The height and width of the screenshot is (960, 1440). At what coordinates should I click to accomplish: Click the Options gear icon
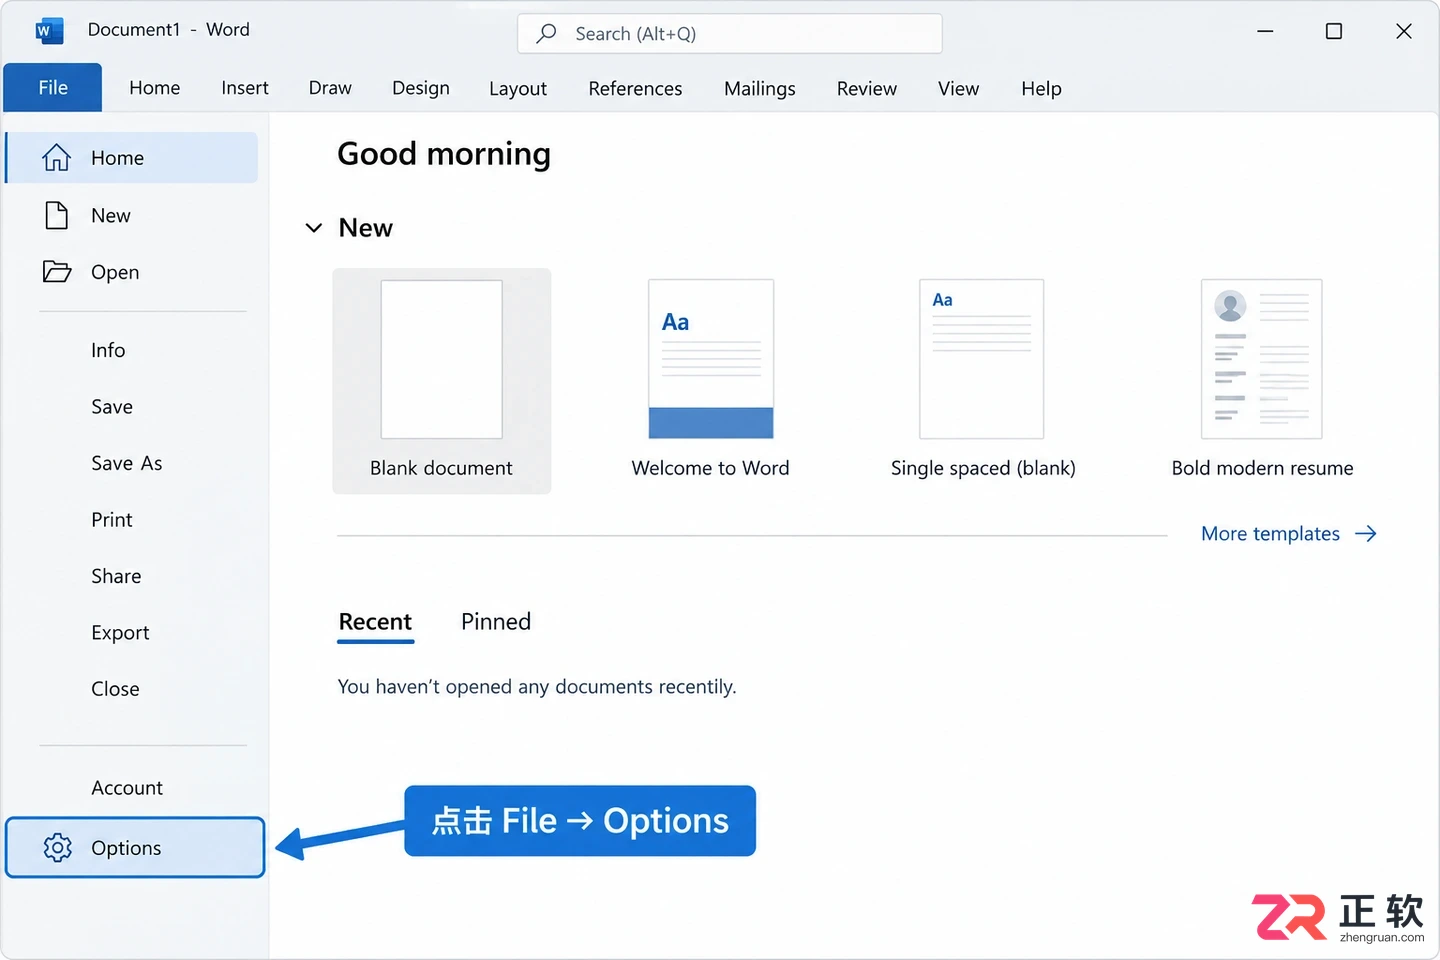(x=57, y=848)
